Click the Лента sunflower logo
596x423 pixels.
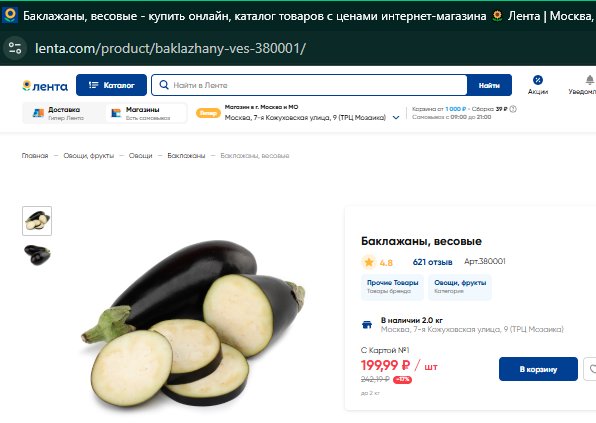click(x=45, y=86)
